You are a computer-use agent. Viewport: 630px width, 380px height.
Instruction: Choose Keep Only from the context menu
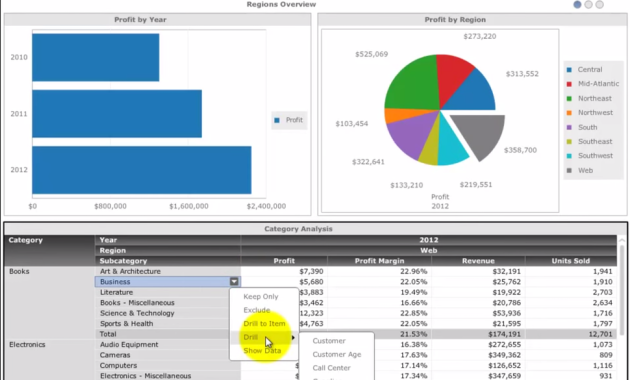tap(261, 296)
